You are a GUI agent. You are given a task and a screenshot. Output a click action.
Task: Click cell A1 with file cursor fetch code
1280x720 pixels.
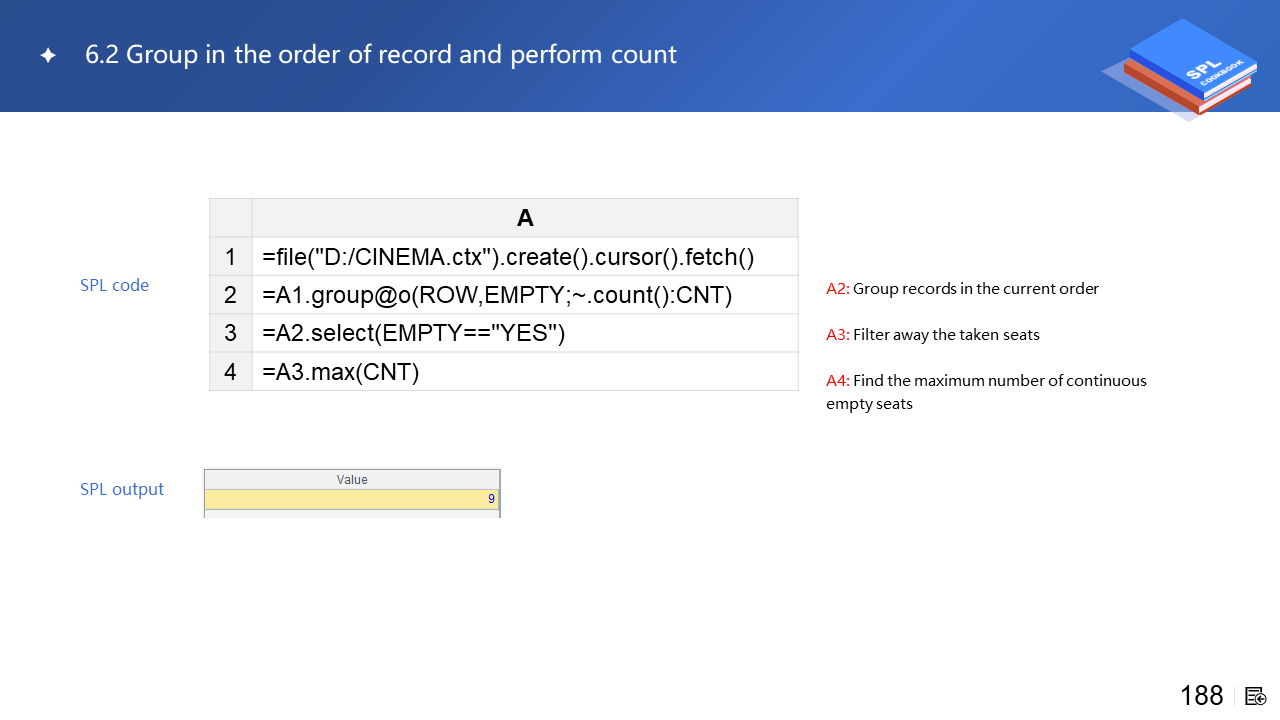point(508,257)
